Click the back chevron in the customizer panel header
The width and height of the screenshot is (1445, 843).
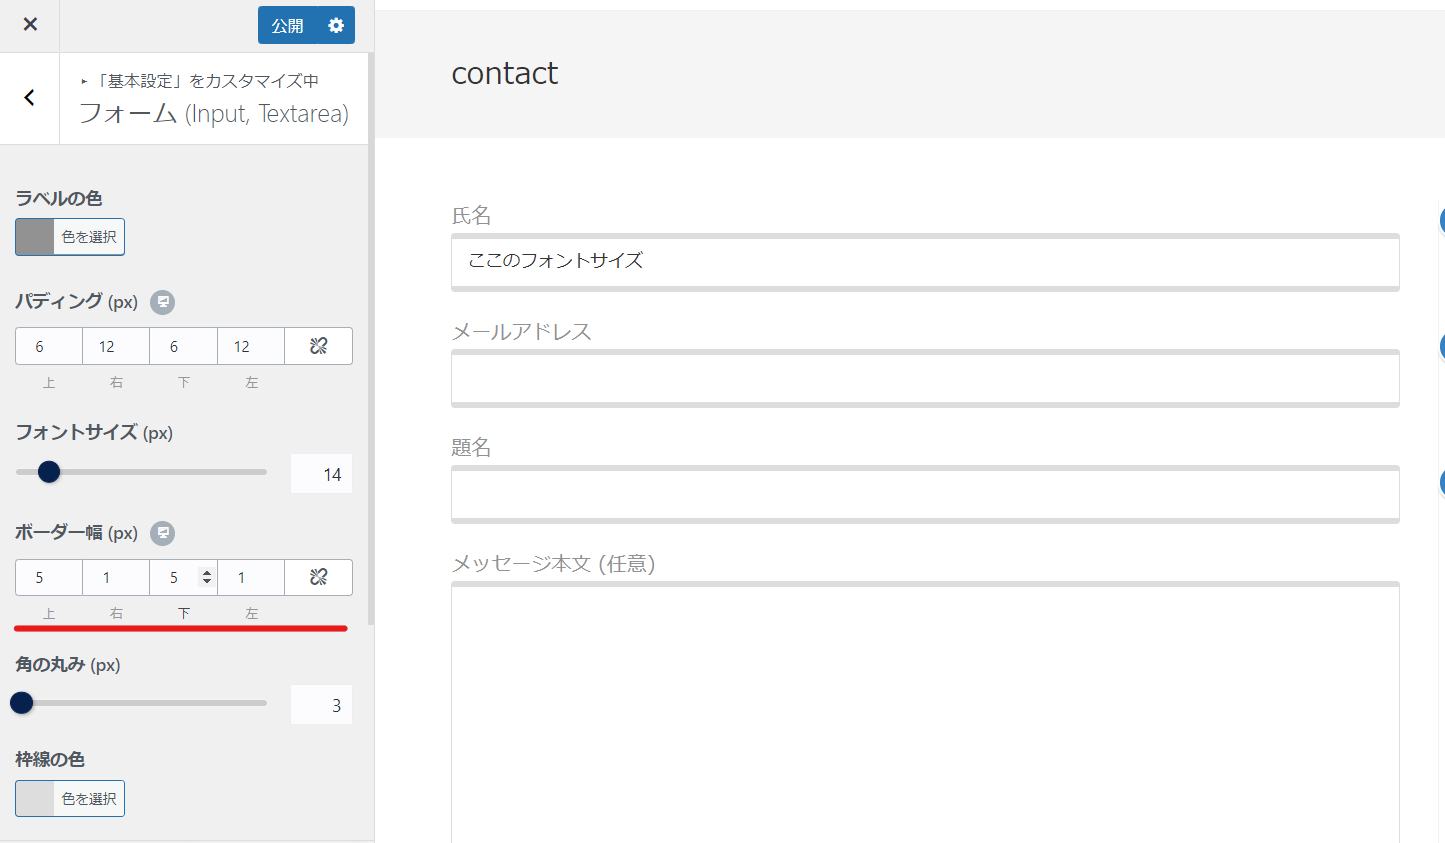[28, 97]
